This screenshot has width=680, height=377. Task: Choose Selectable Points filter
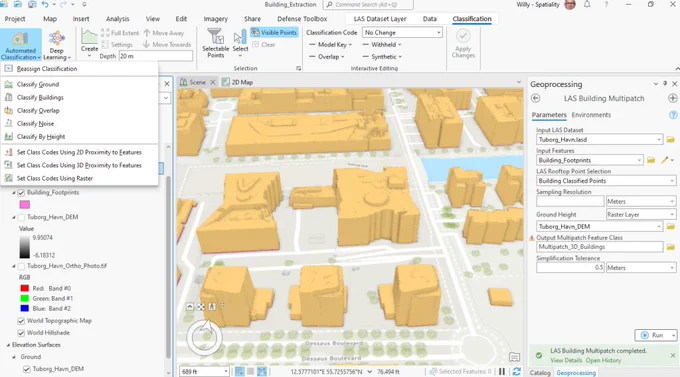(x=216, y=43)
